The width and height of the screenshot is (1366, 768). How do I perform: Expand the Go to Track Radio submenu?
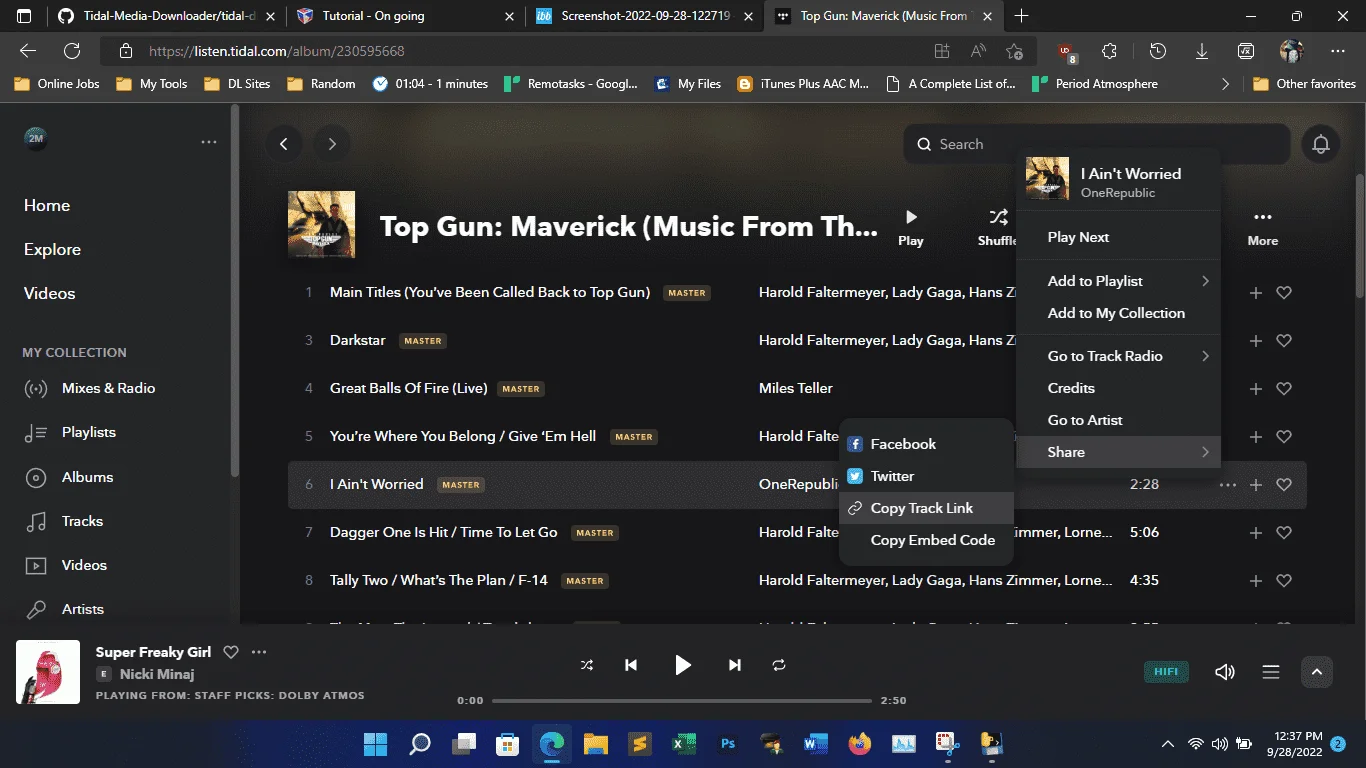click(x=1119, y=356)
